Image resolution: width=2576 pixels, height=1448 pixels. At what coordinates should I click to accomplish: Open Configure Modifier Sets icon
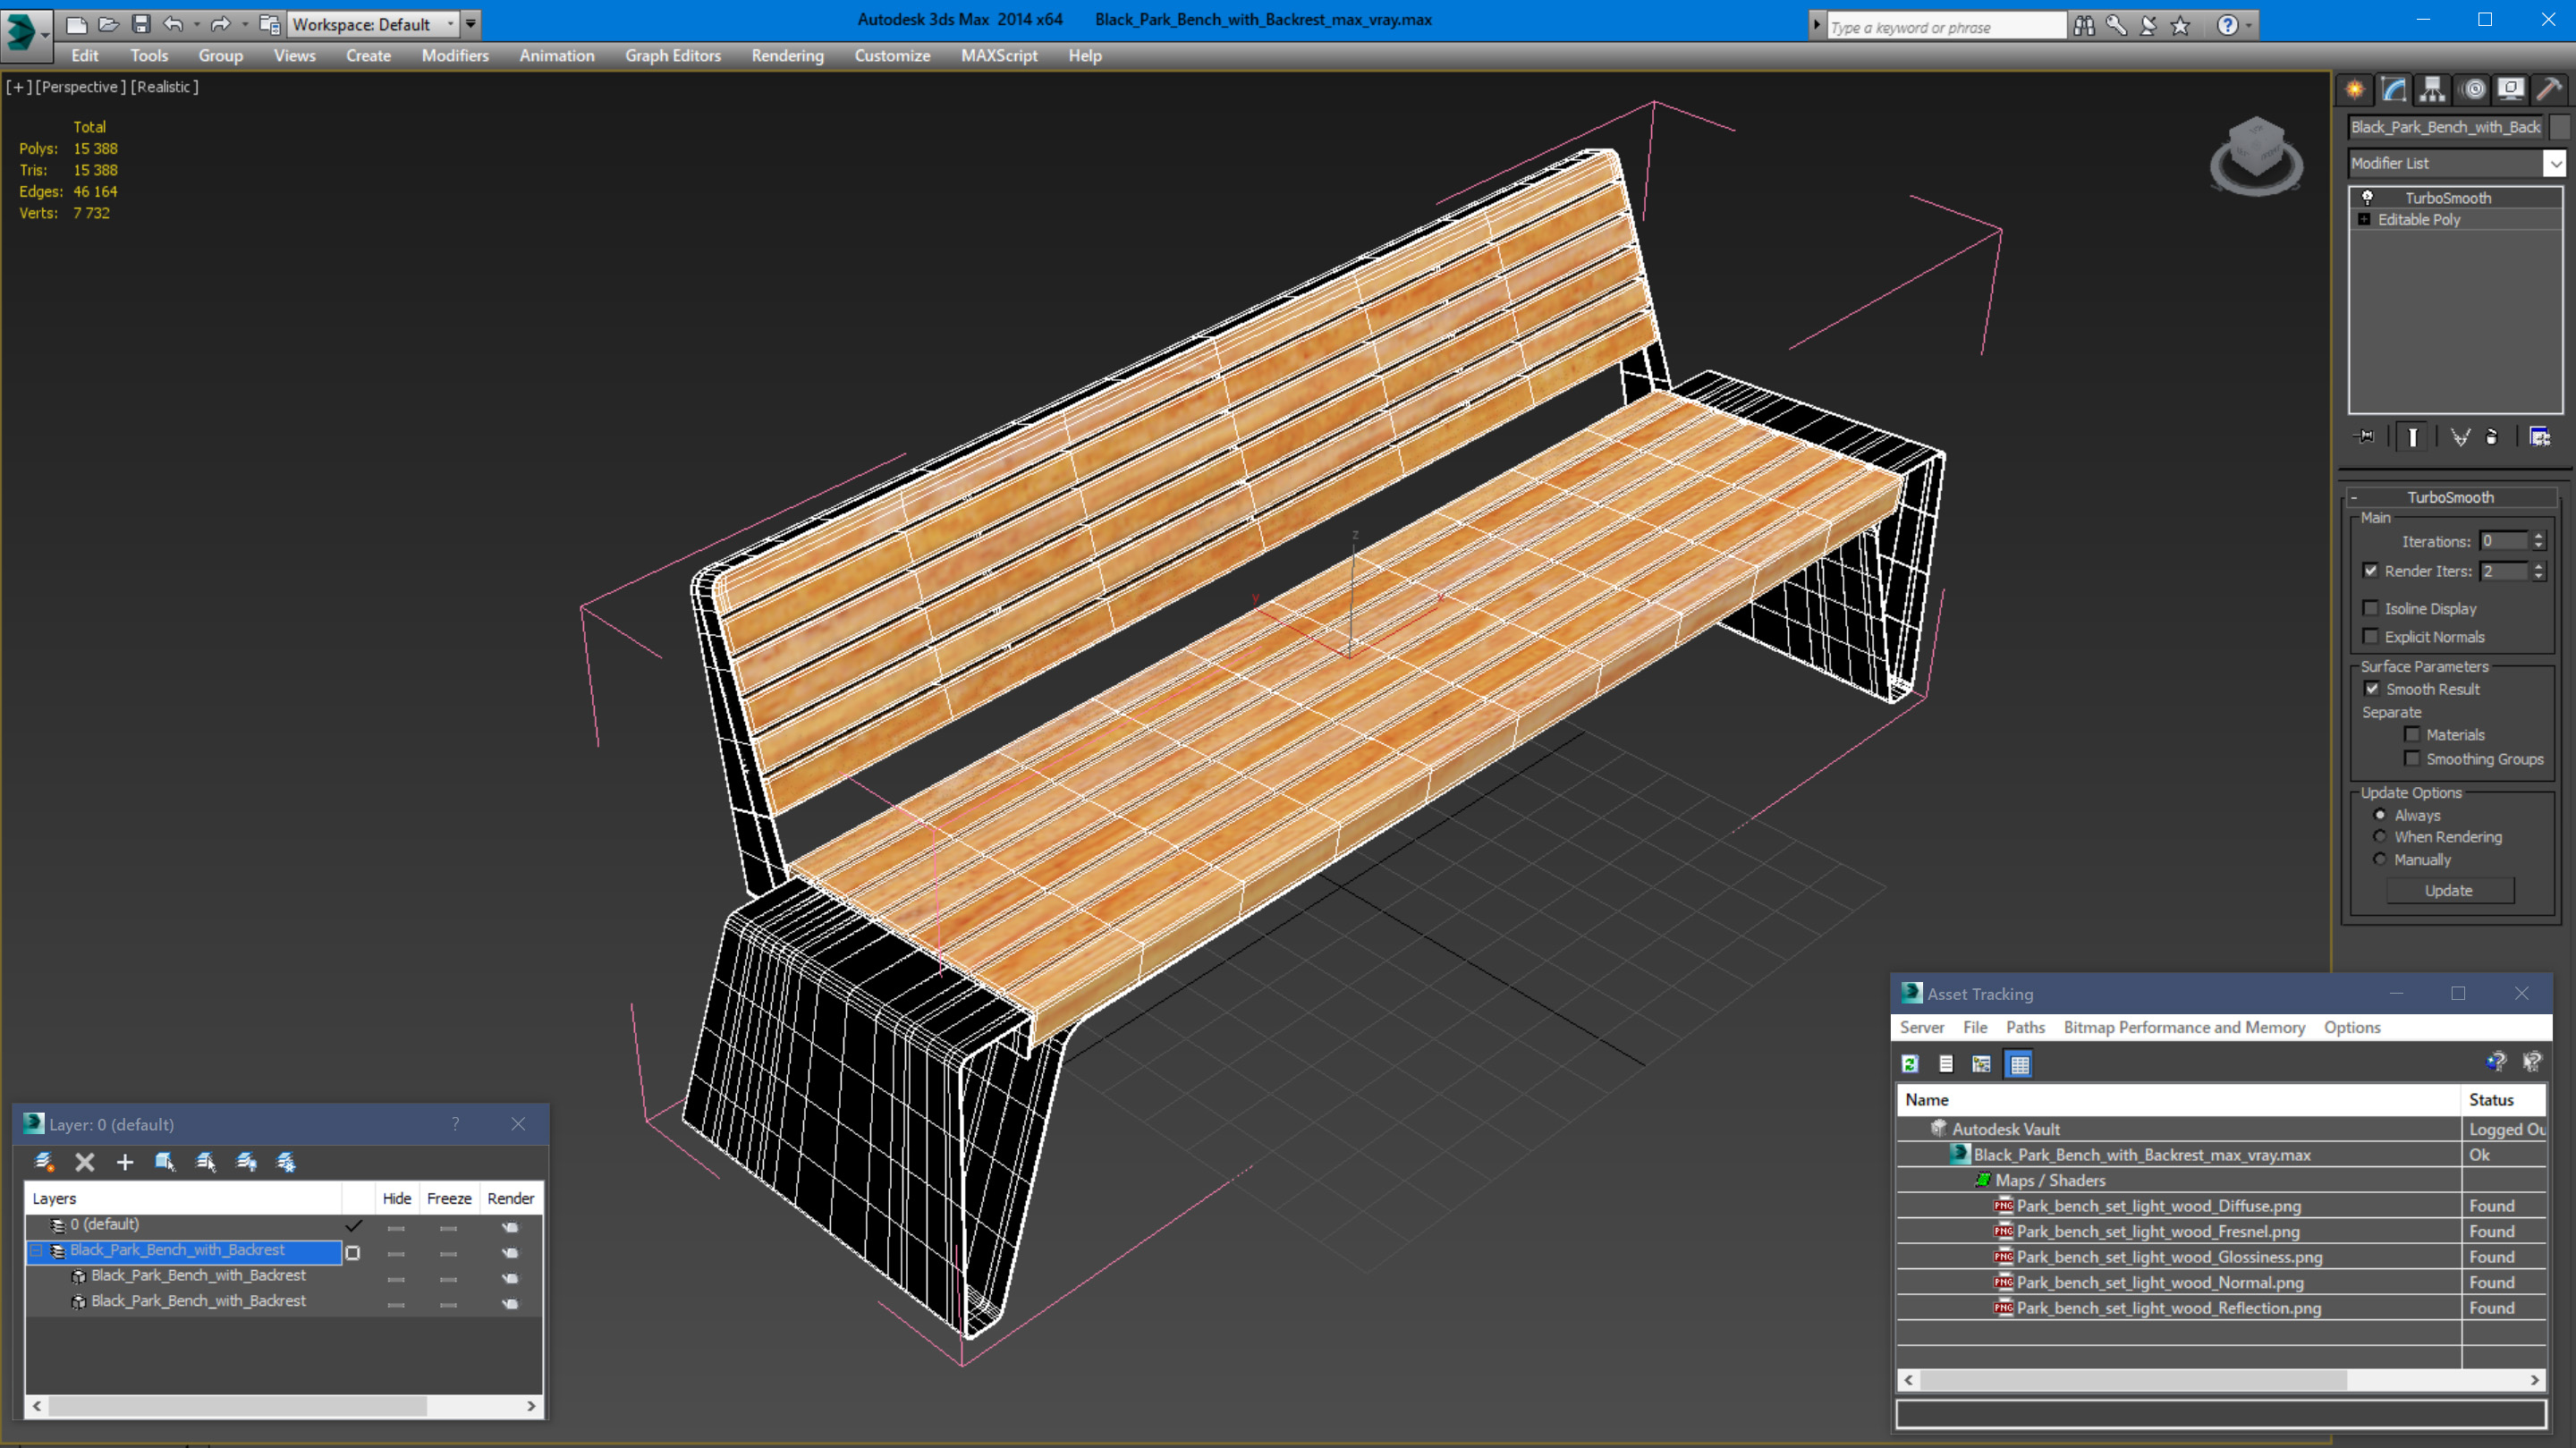tap(2539, 437)
